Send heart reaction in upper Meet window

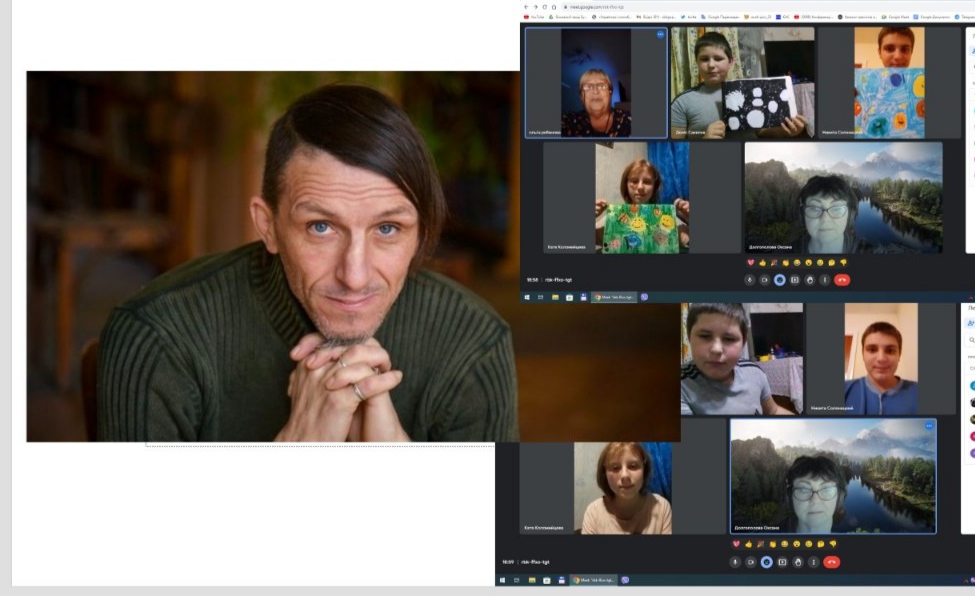pyautogui.click(x=751, y=263)
